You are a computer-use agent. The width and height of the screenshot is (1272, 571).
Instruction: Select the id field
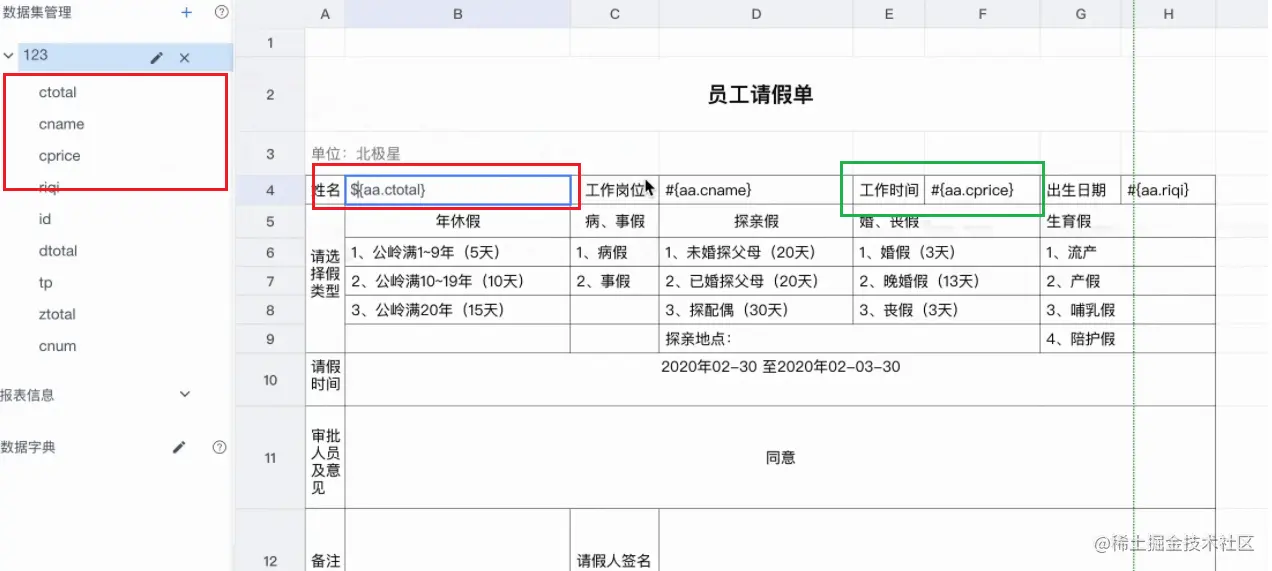(x=44, y=219)
